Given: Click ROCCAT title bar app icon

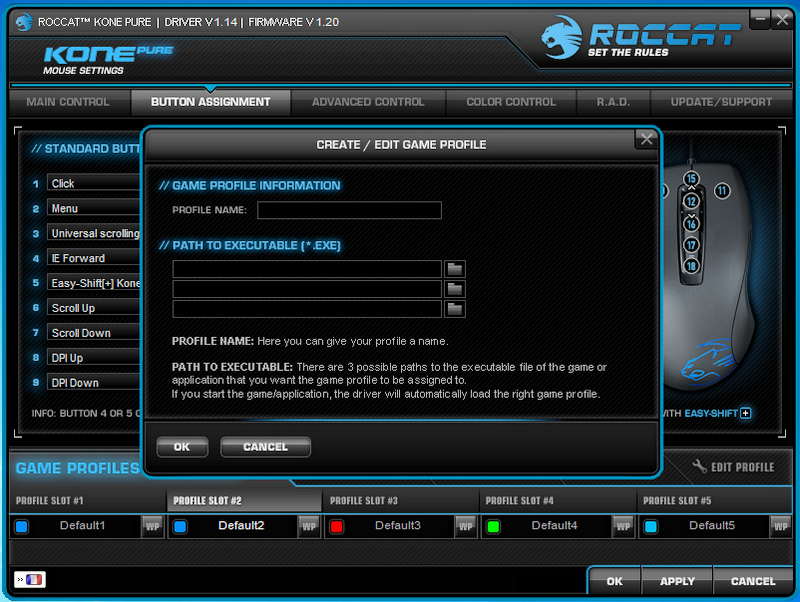Looking at the screenshot, I should point(23,22).
